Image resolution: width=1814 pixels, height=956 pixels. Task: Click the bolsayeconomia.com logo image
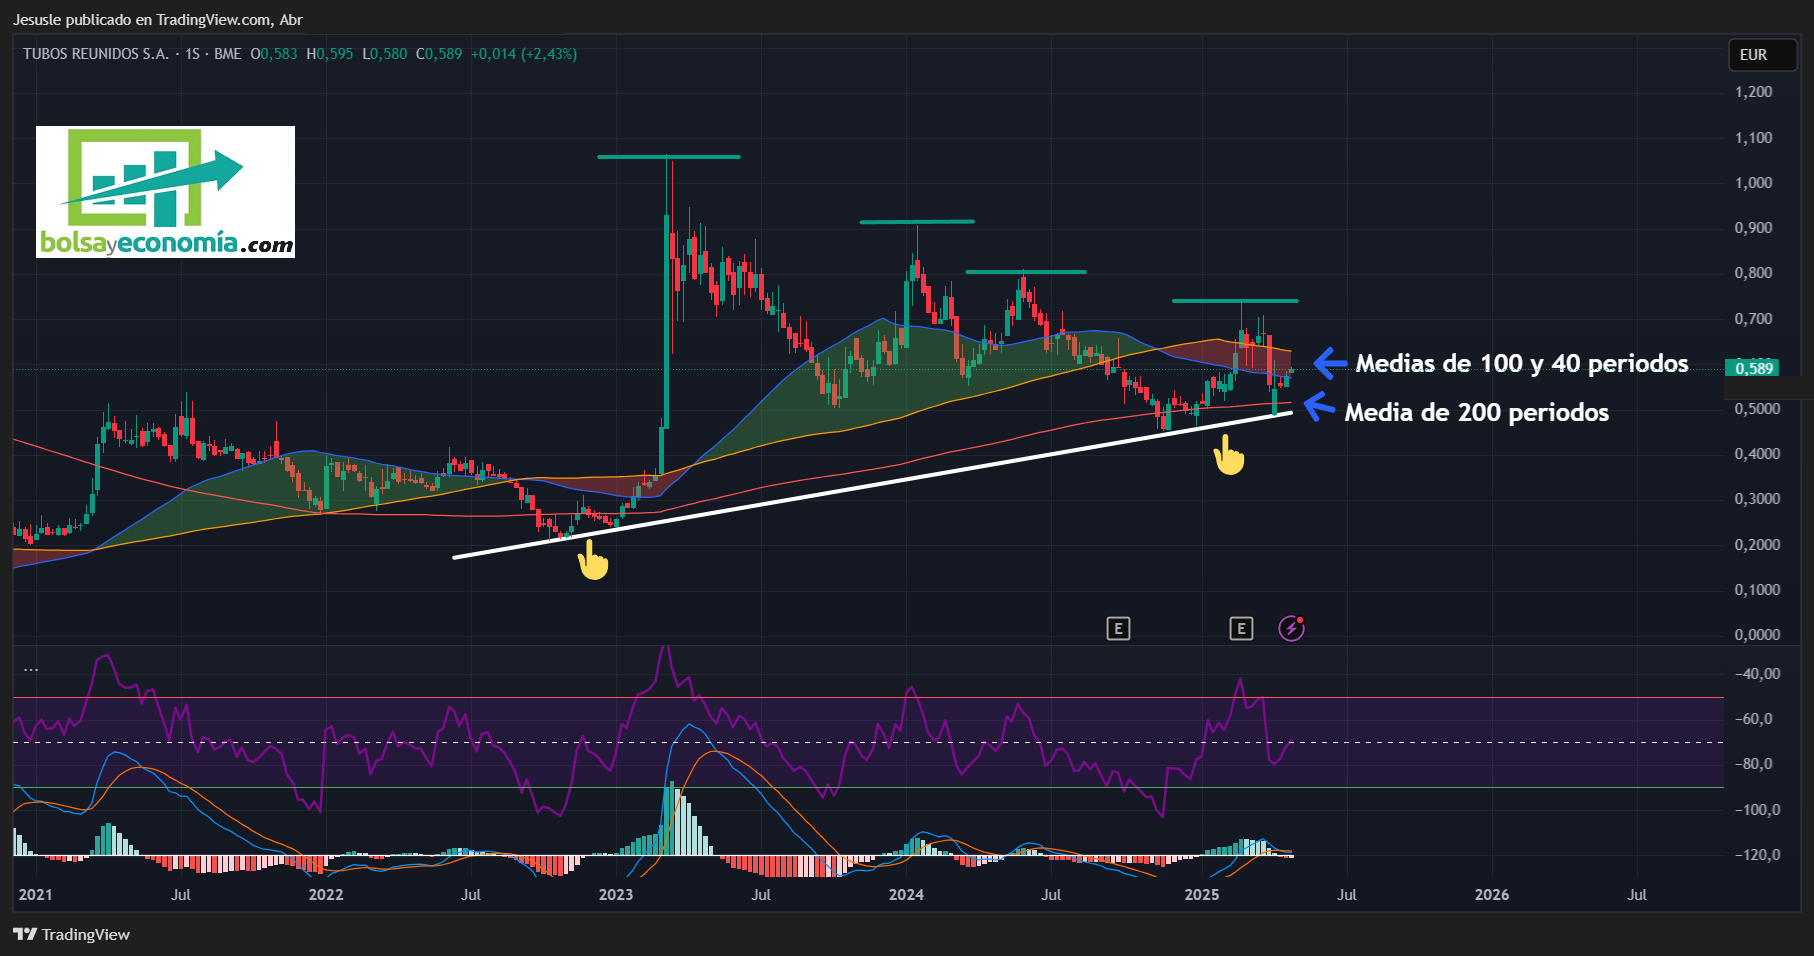tap(165, 192)
